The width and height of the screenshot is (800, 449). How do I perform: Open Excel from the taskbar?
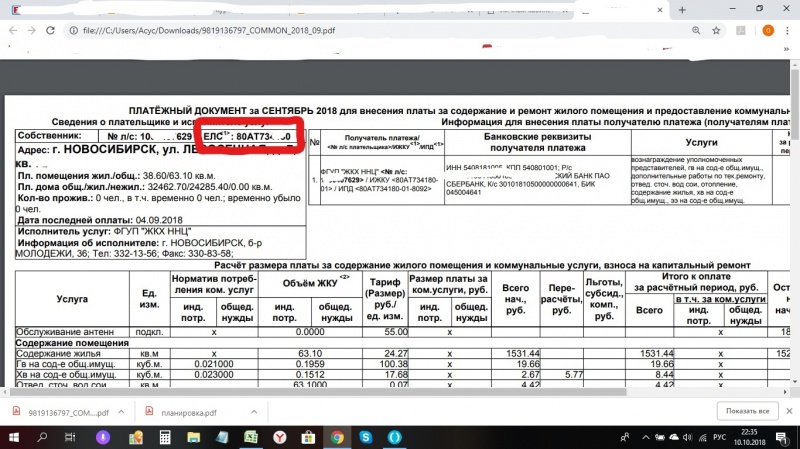pos(251,437)
